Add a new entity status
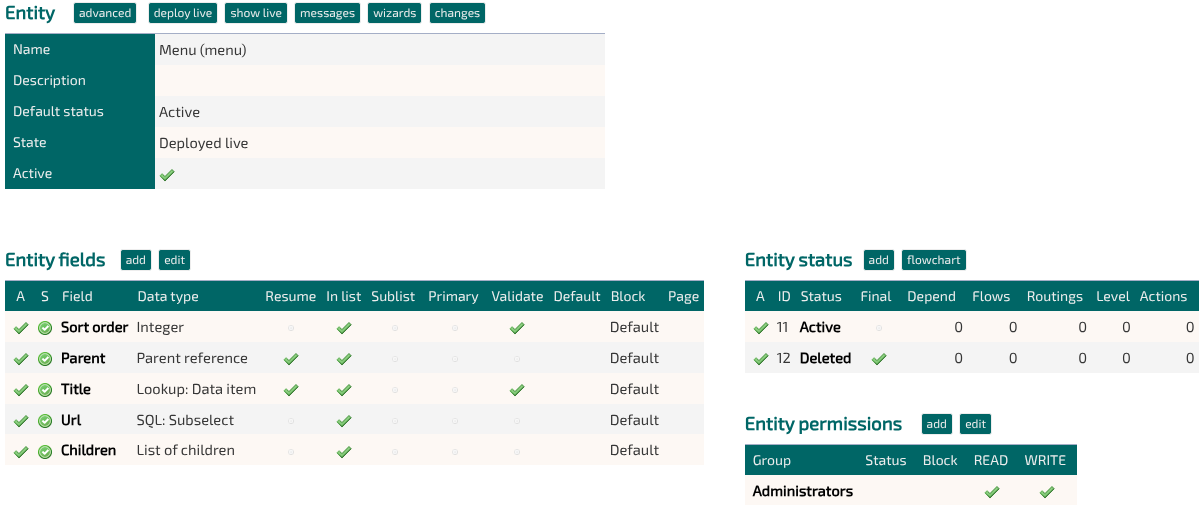Screen dimensions: 1204x506 879,260
